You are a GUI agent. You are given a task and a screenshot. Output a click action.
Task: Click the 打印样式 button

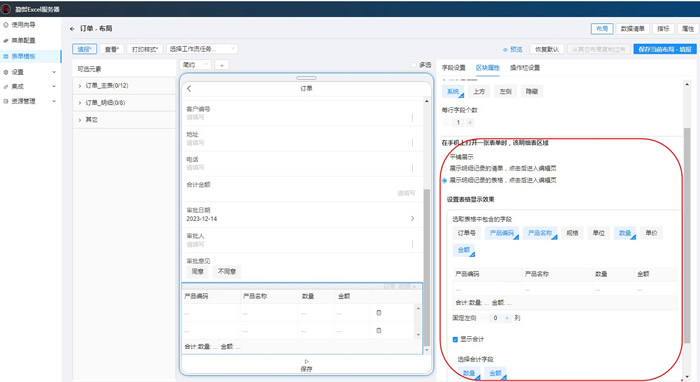tap(145, 49)
